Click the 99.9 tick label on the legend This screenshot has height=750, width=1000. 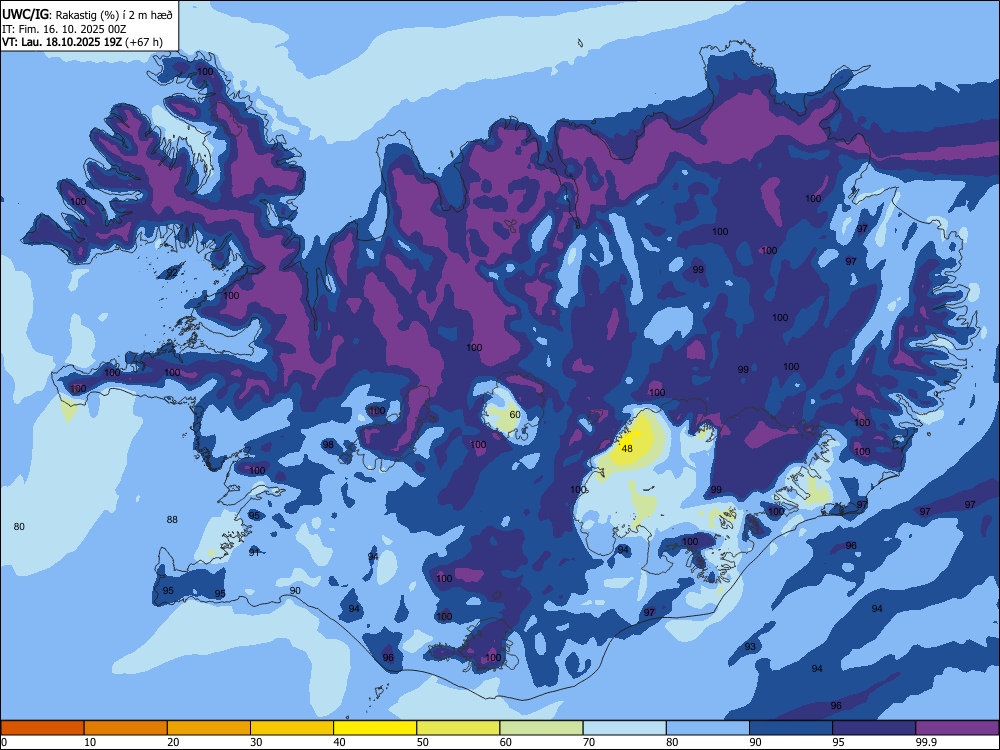pos(925,742)
